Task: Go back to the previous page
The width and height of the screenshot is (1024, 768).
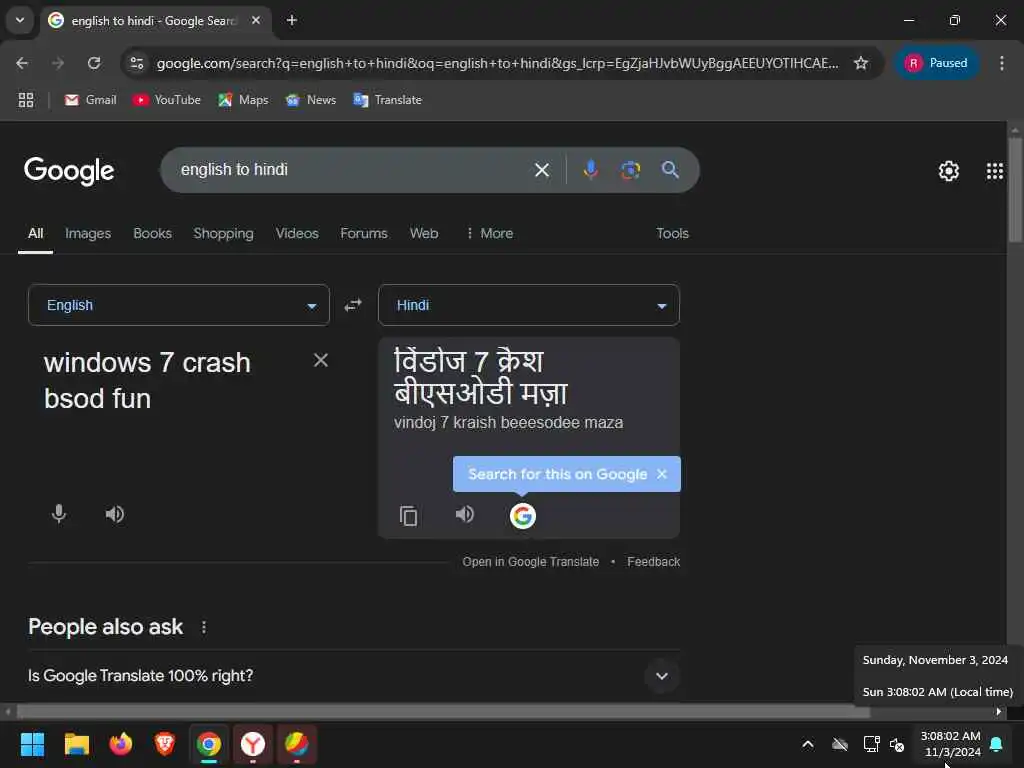Action: tap(22, 63)
